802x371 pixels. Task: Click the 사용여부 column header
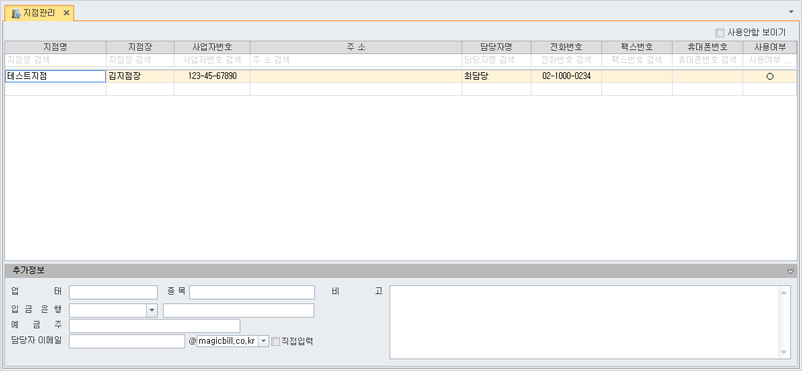click(x=770, y=47)
